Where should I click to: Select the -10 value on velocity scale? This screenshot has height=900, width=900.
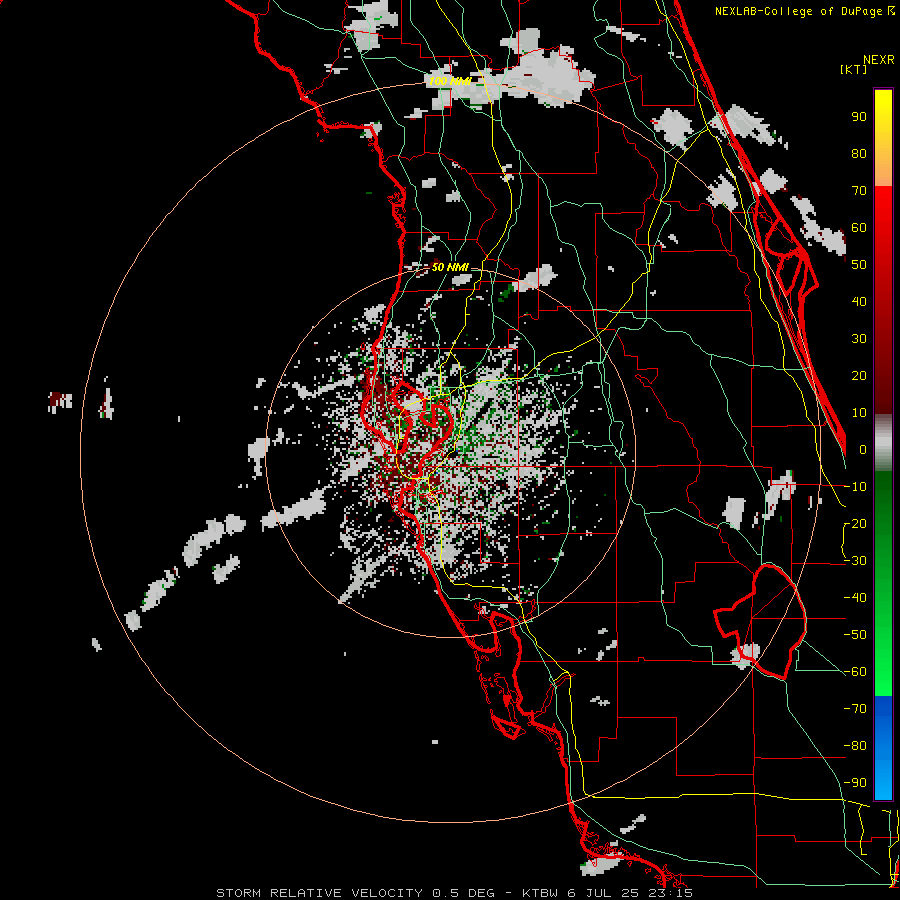855,487
